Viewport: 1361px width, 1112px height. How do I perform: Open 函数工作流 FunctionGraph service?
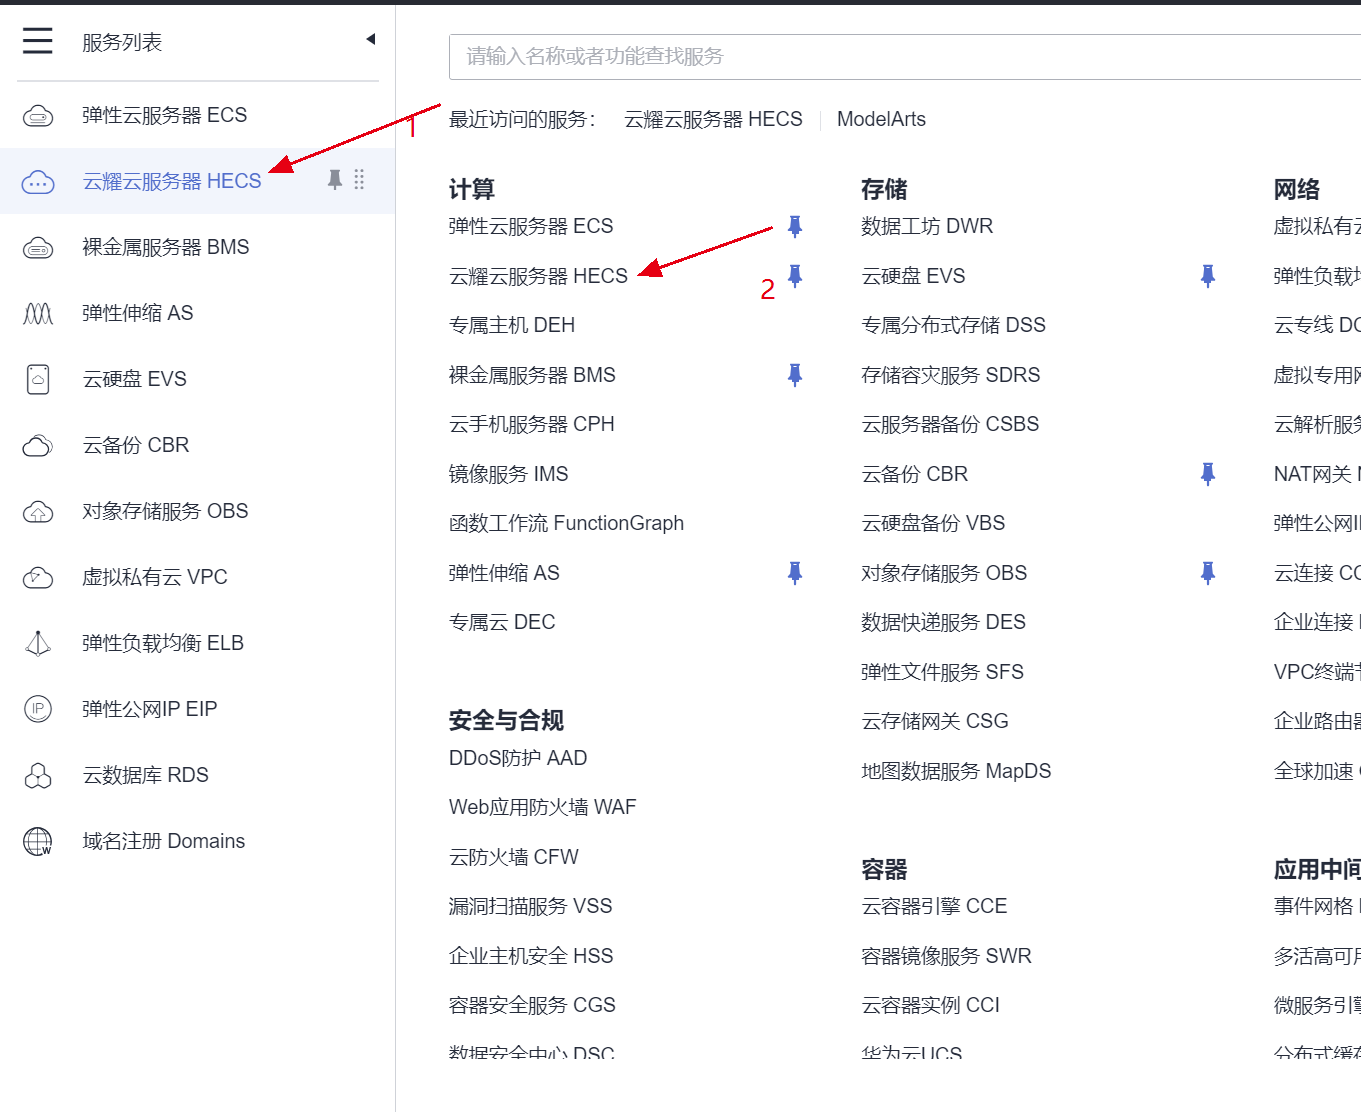[x=566, y=523]
